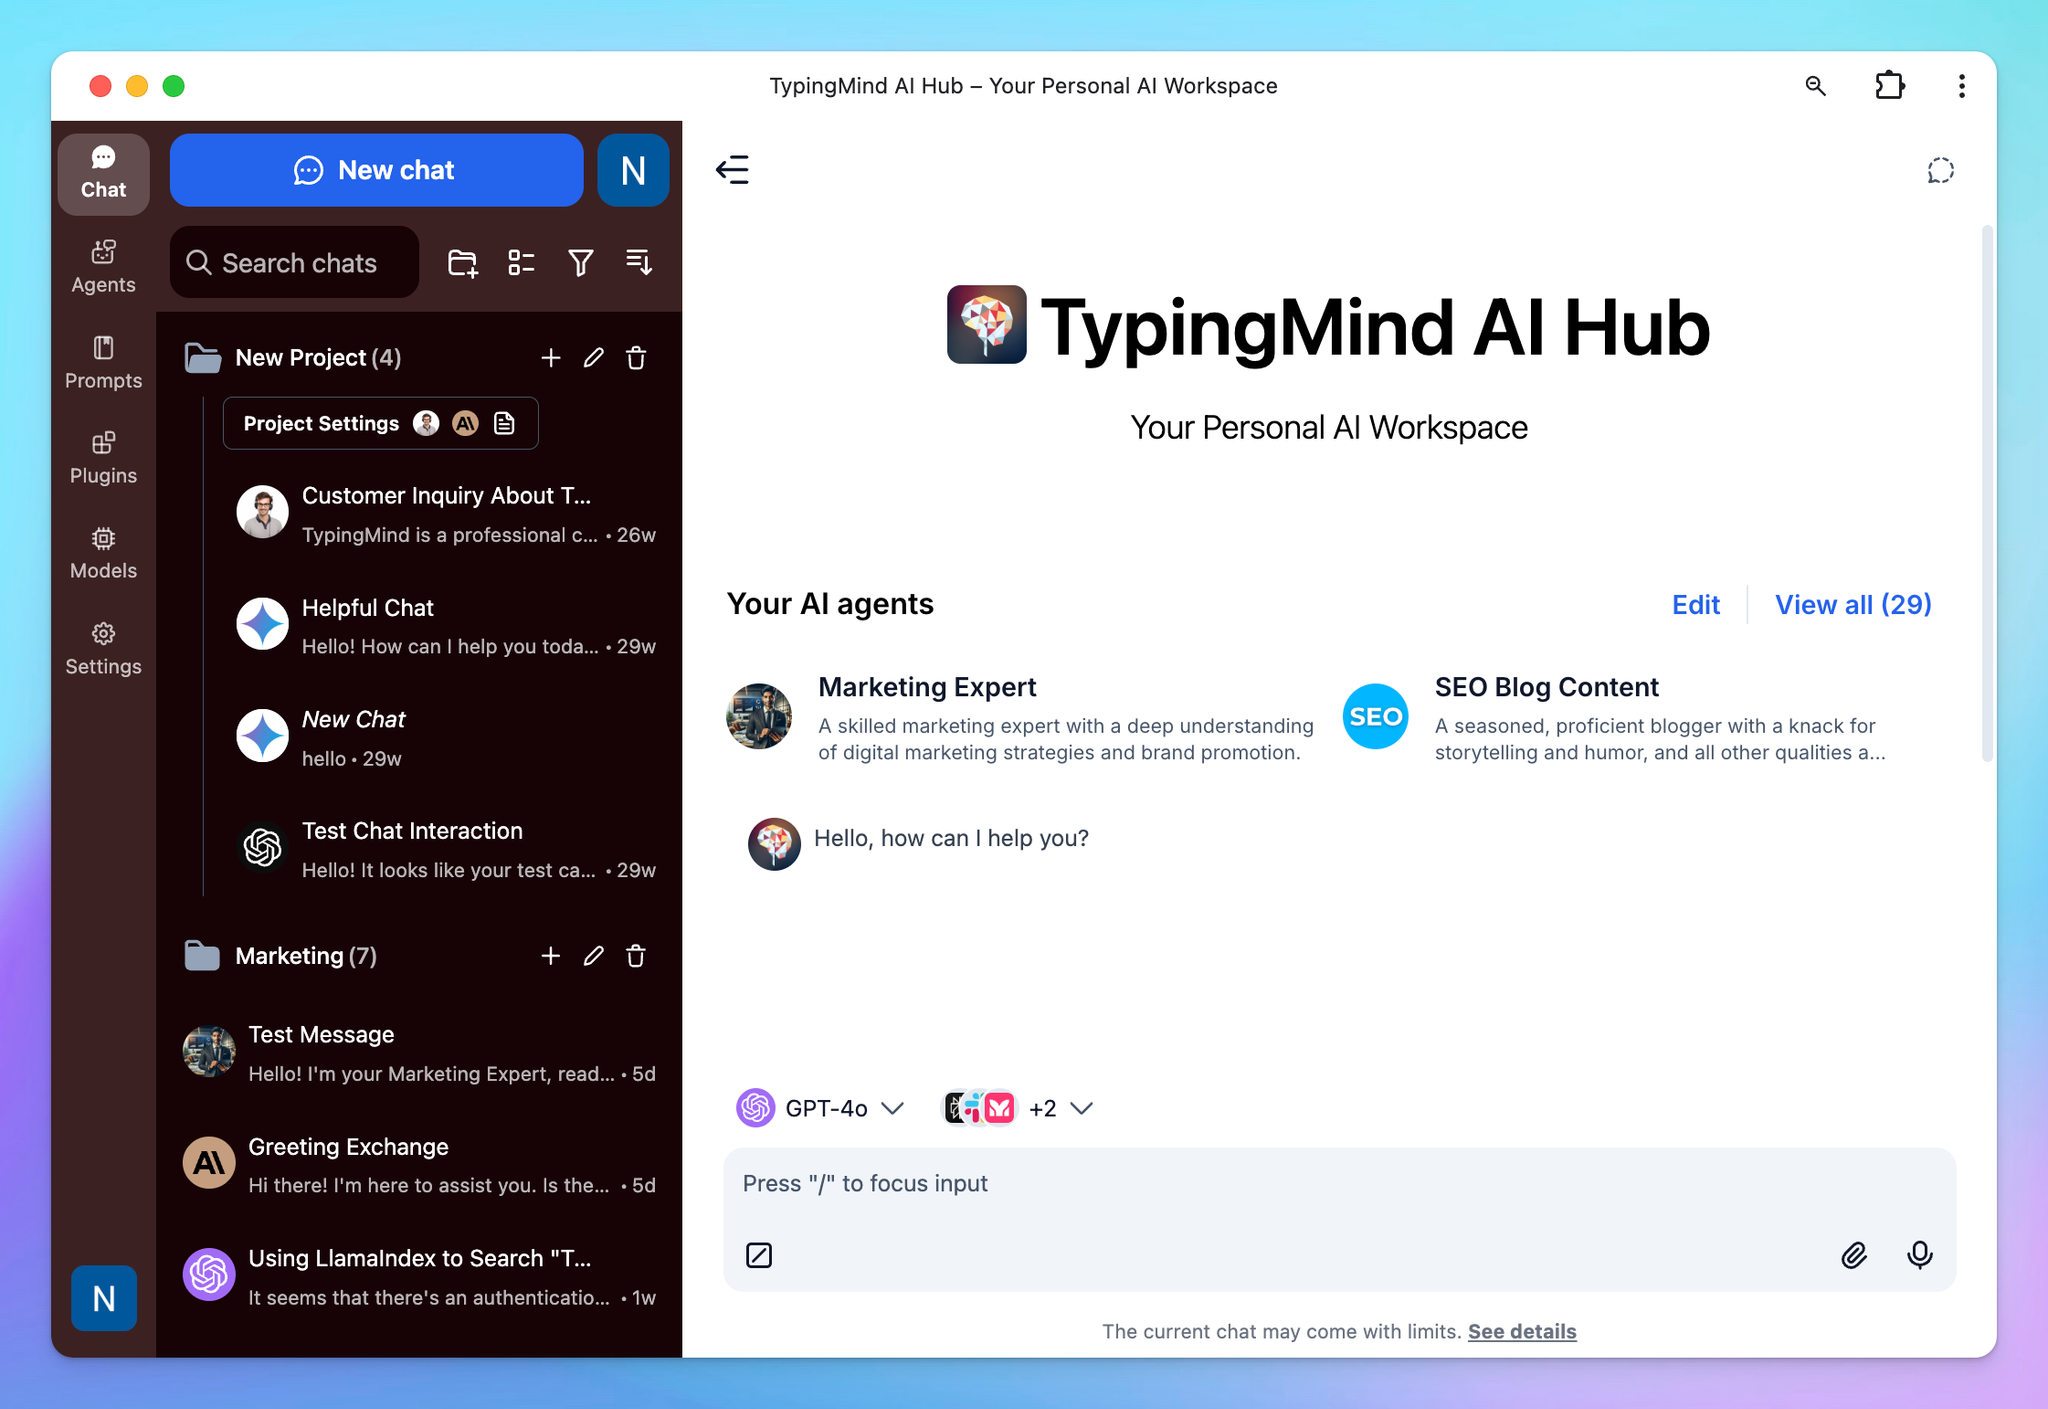This screenshot has height=1409, width=2048.
Task: Open the Plugins section
Action: (103, 457)
